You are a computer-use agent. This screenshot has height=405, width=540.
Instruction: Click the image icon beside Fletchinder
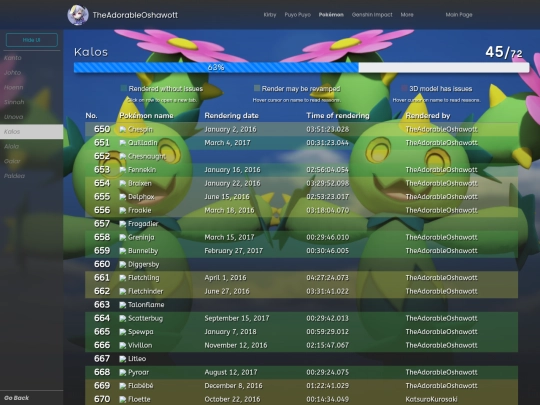click(x=123, y=291)
